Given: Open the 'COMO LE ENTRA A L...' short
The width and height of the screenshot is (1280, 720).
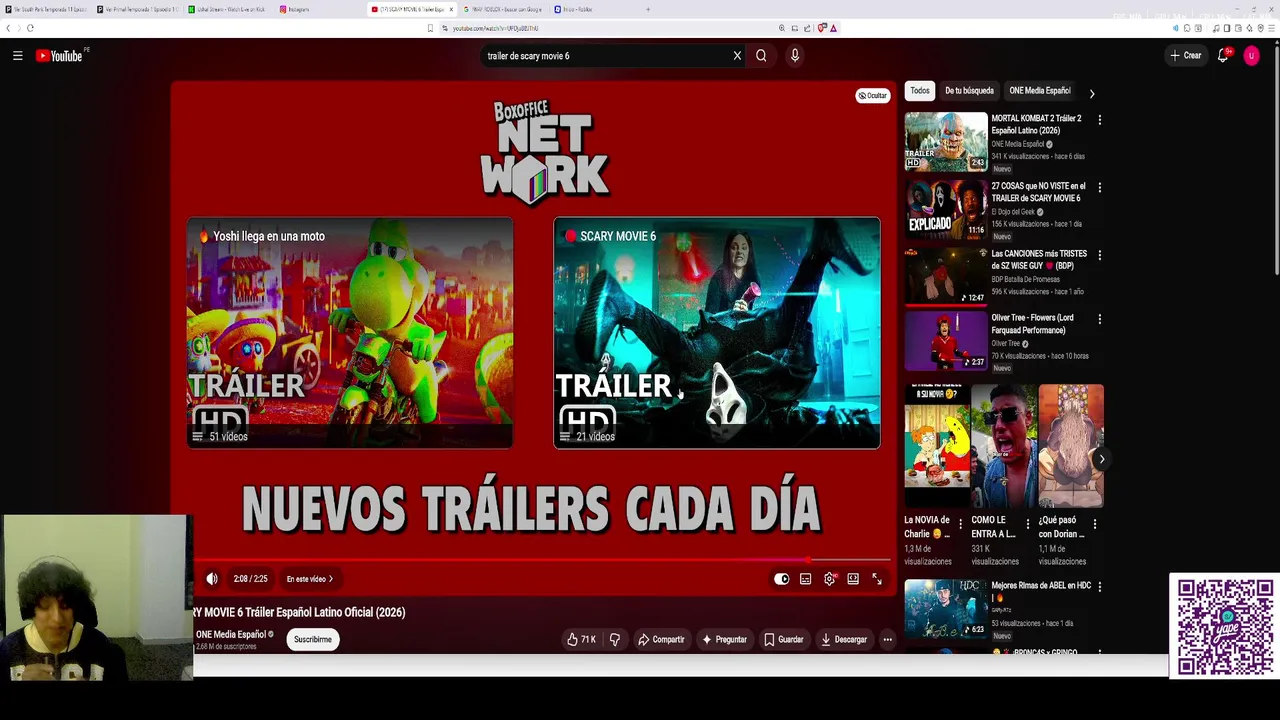Looking at the screenshot, I should [x=1004, y=446].
